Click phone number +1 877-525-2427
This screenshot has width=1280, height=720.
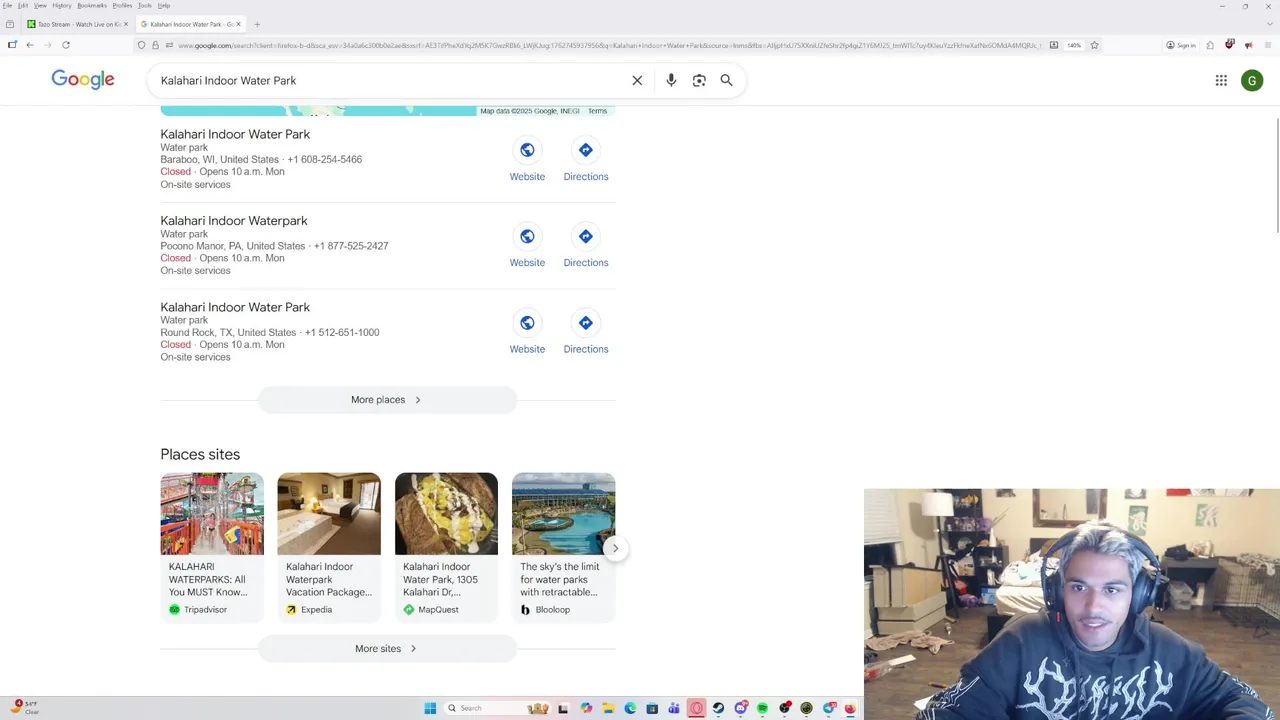pos(351,246)
